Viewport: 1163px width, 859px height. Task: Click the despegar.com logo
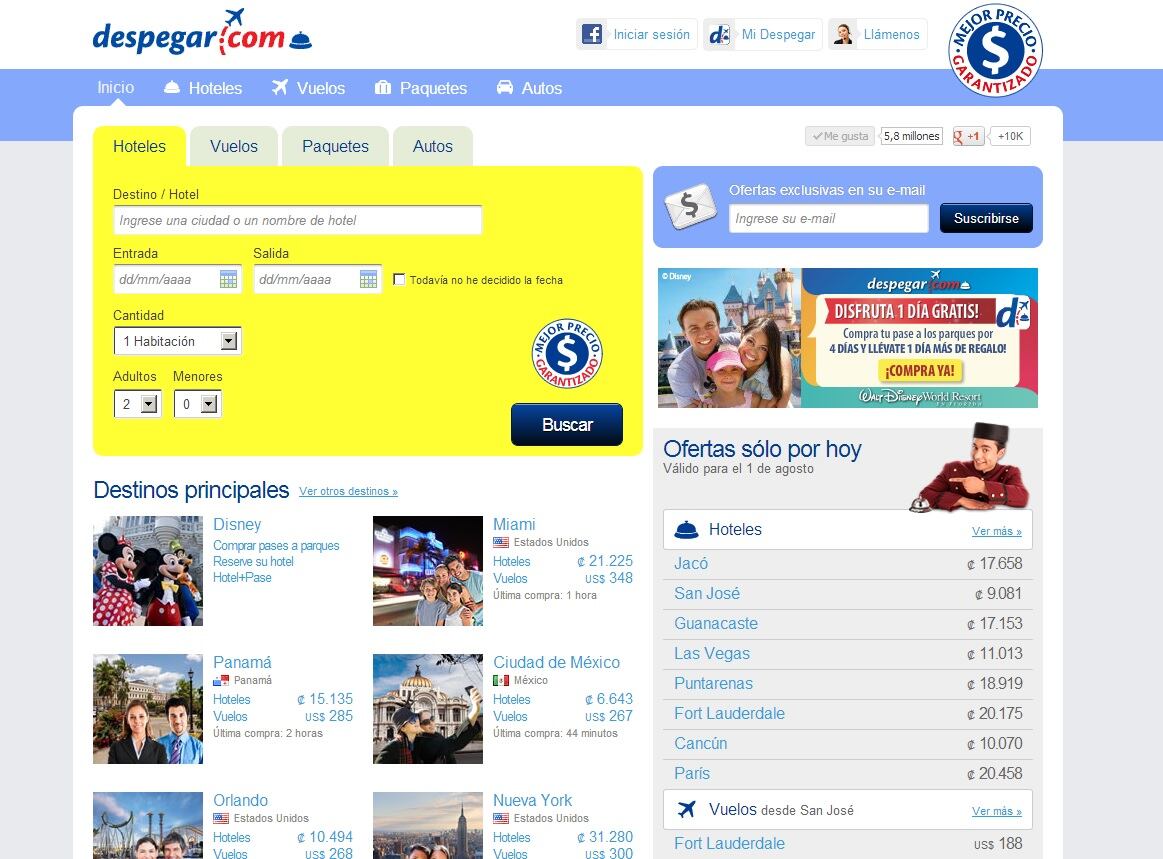click(202, 34)
